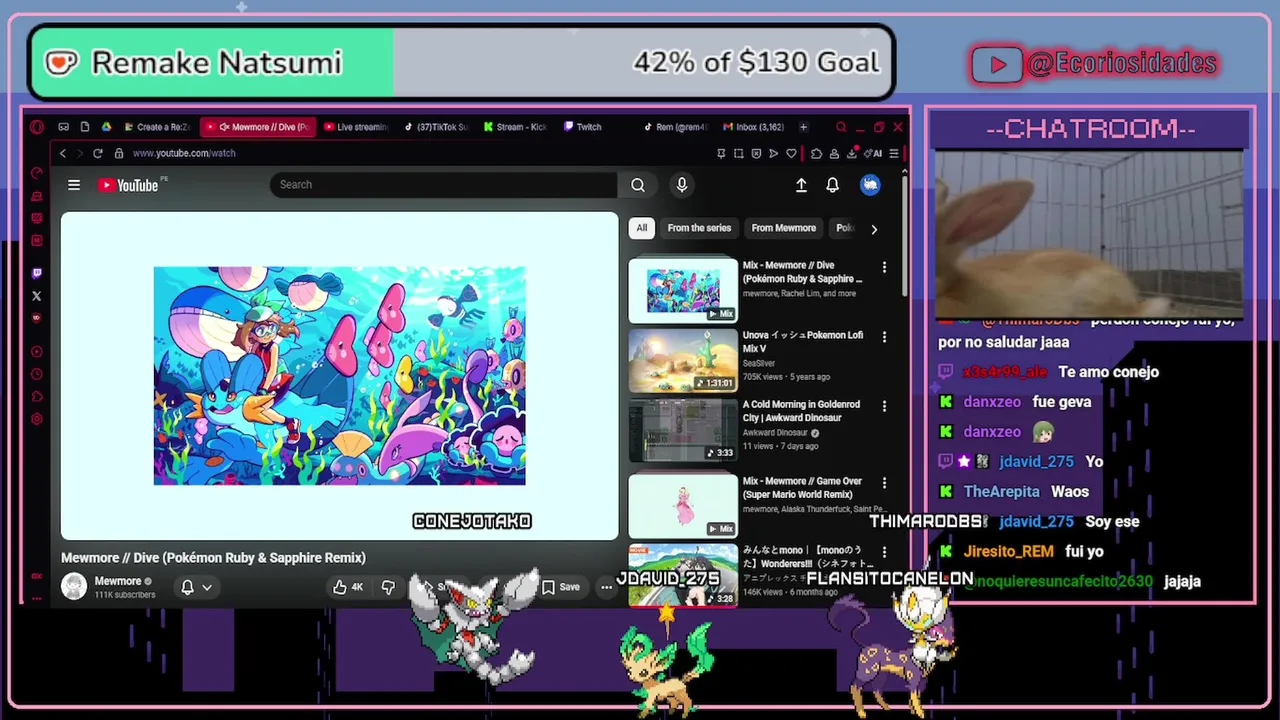Open browser search tabs magnifier icon
The image size is (1280, 720).
[841, 127]
